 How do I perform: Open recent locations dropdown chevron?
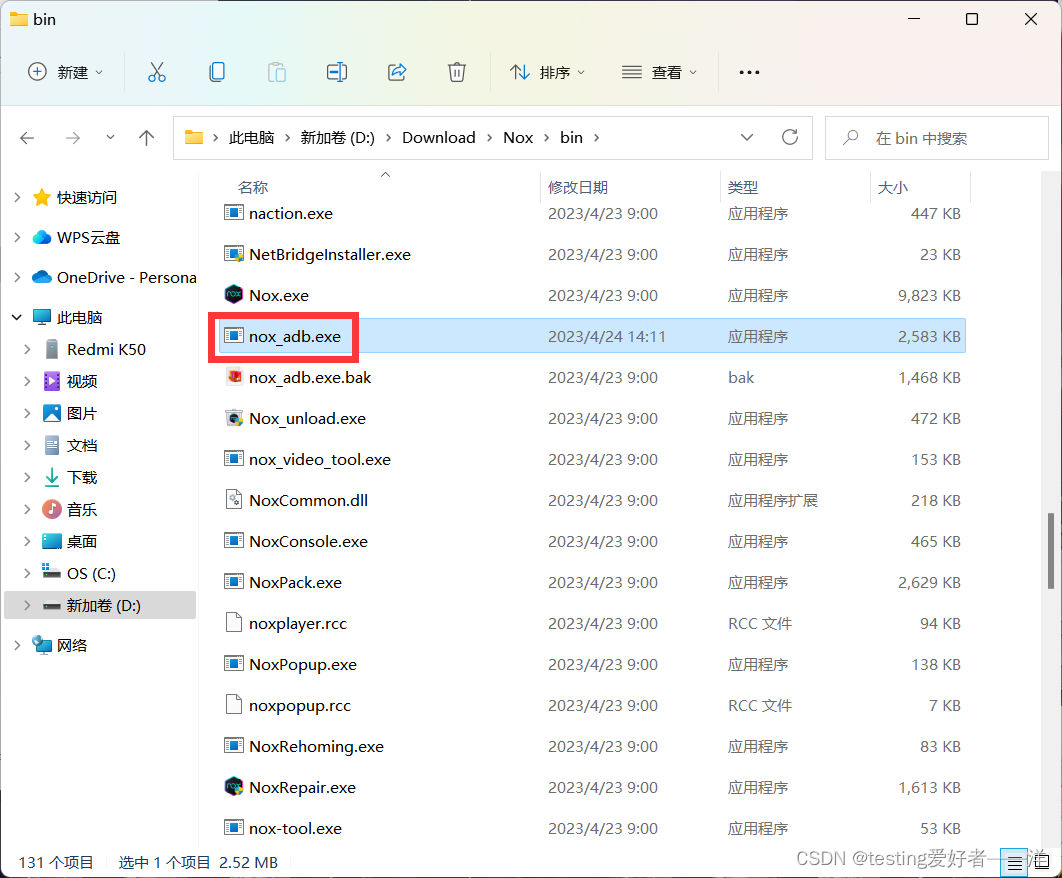110,138
